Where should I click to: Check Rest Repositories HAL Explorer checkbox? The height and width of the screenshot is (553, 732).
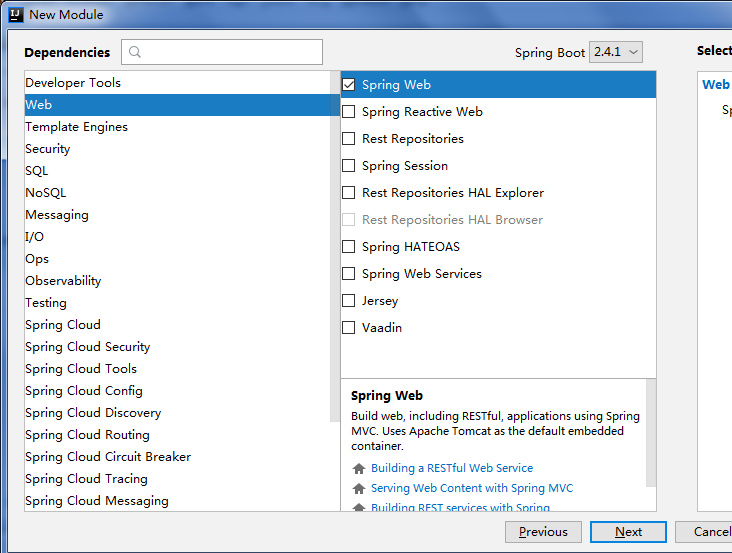tap(349, 193)
